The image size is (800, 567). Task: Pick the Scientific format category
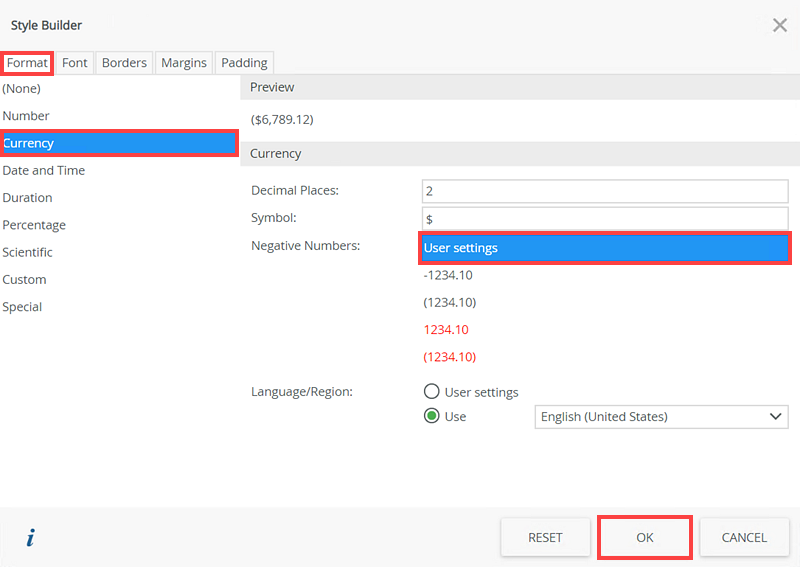(28, 252)
